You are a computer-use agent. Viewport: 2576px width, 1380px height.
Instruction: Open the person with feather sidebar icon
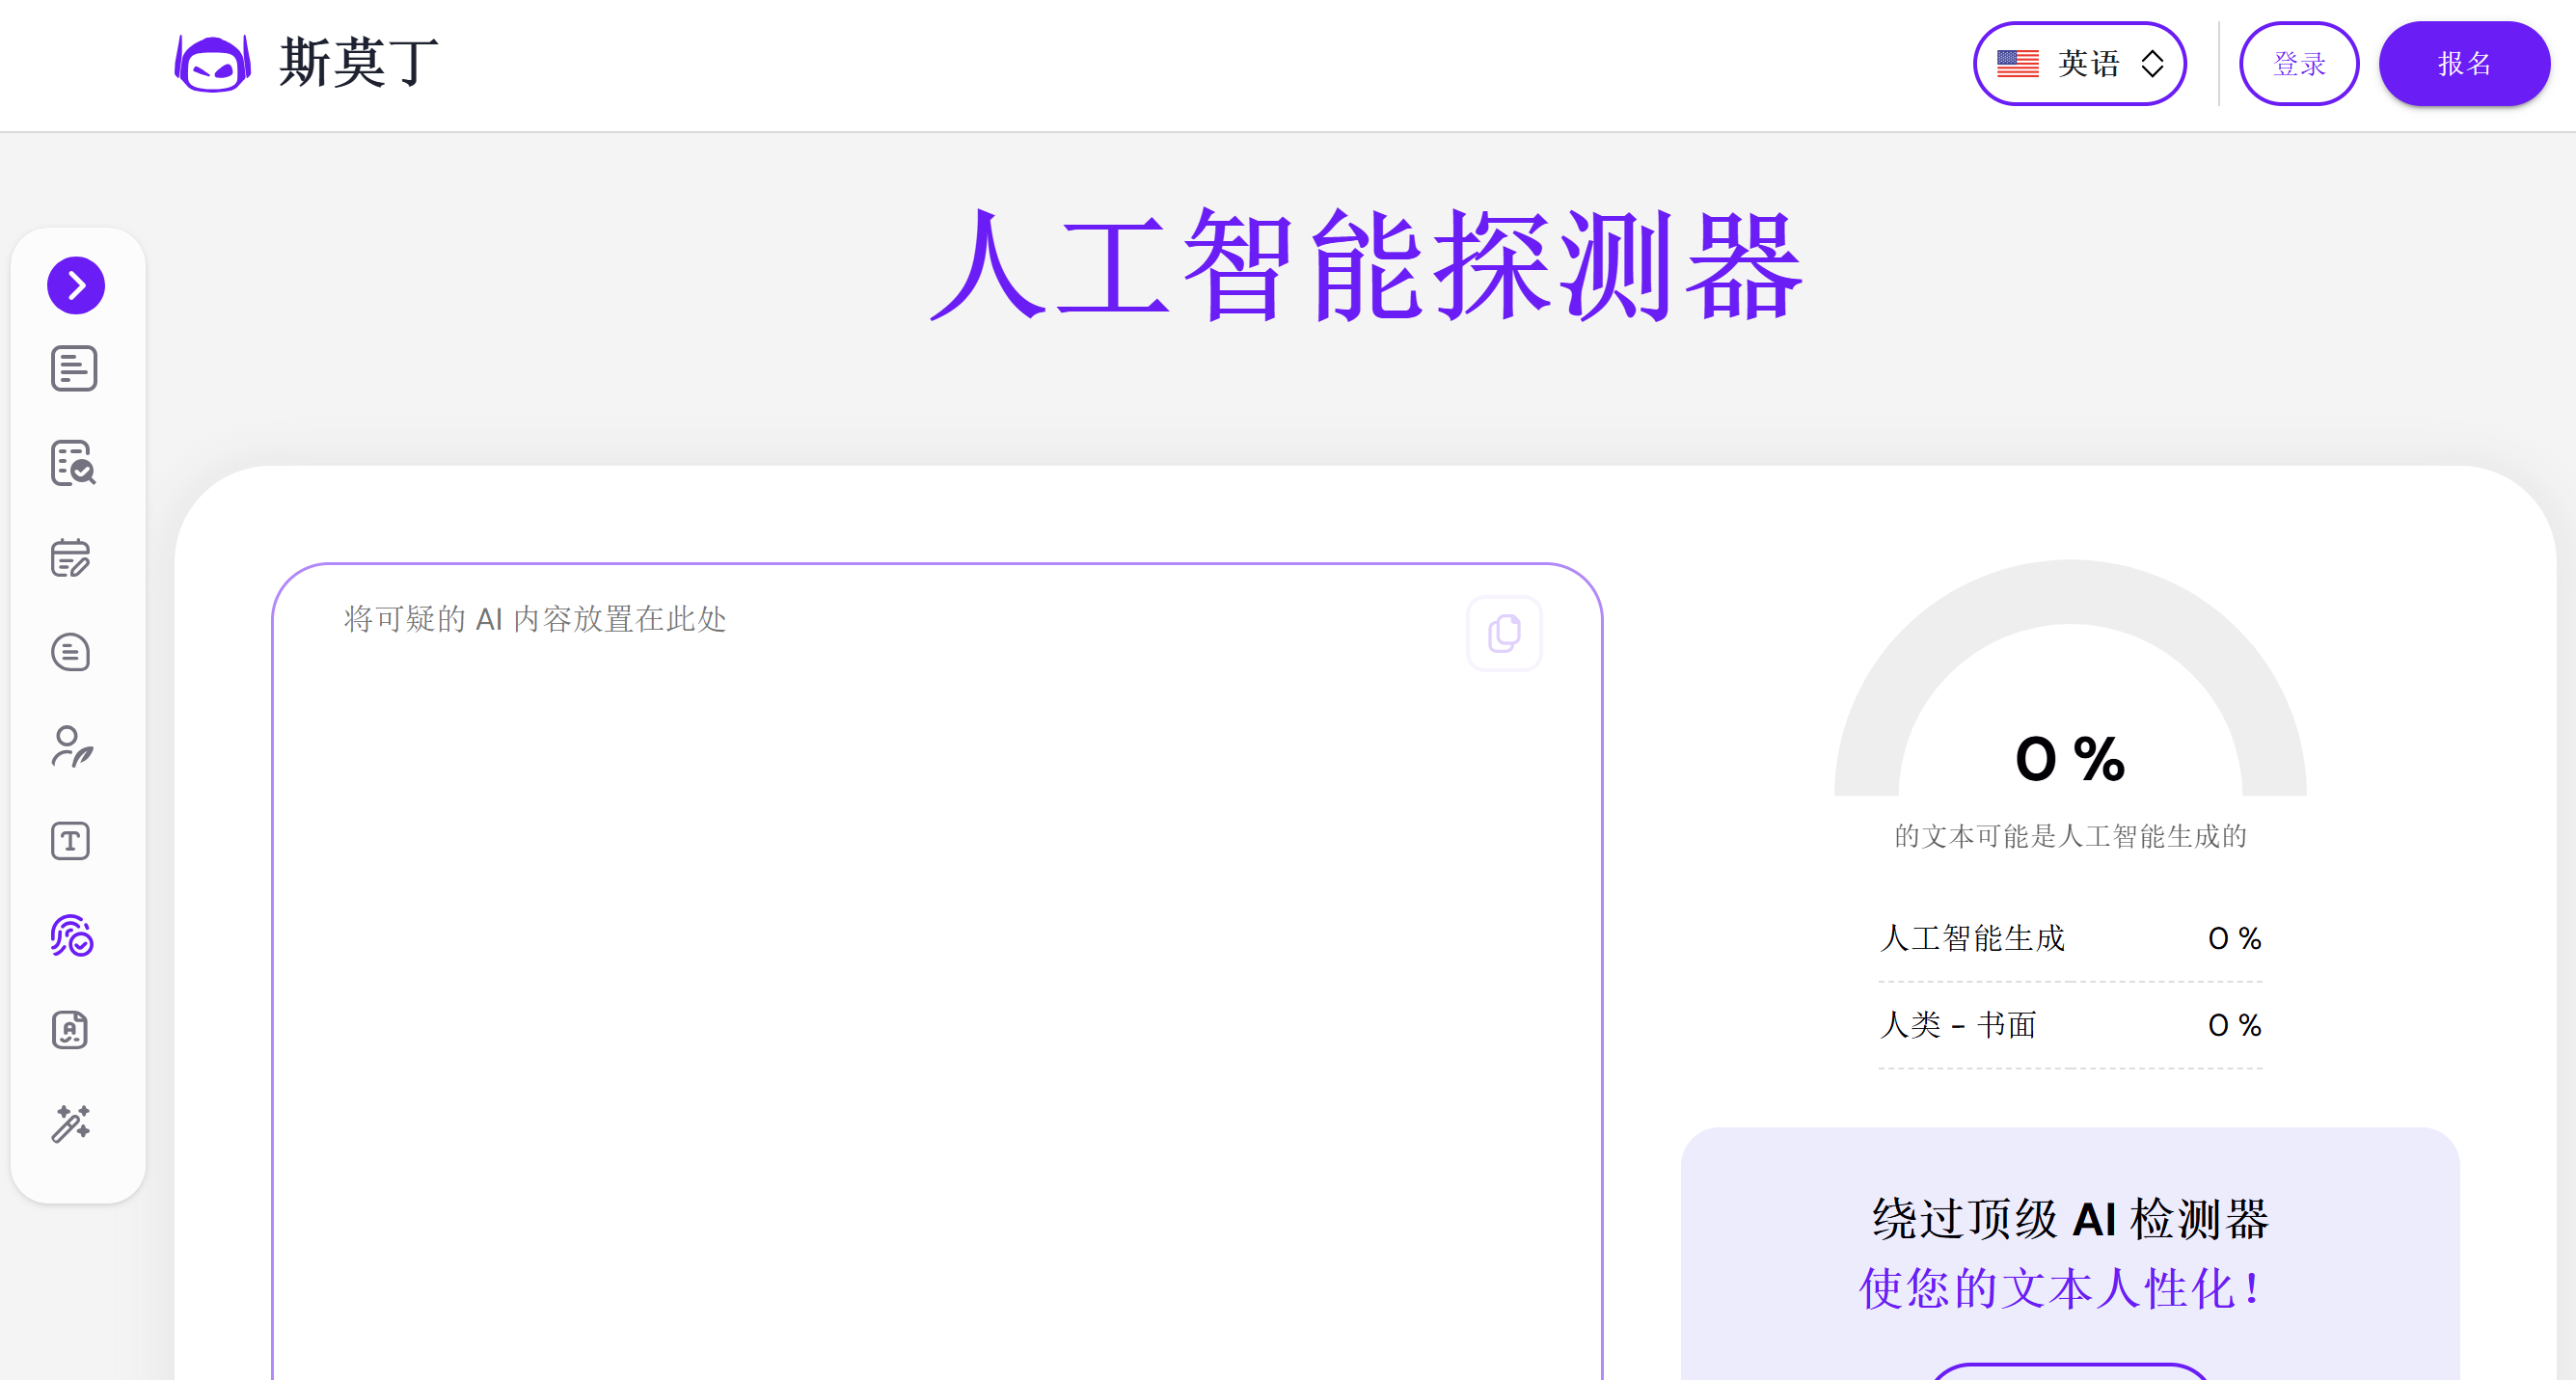[72, 747]
